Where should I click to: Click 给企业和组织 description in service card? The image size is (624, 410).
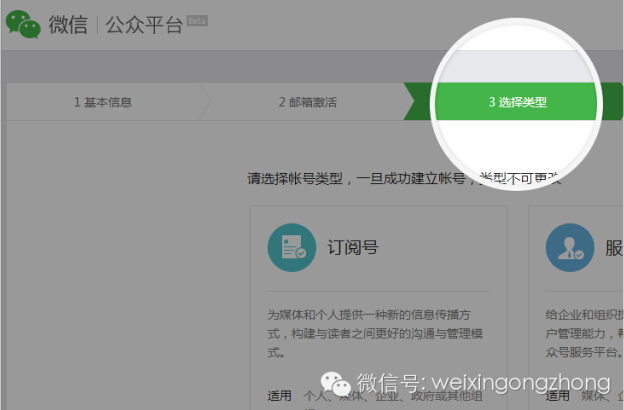[584, 334]
